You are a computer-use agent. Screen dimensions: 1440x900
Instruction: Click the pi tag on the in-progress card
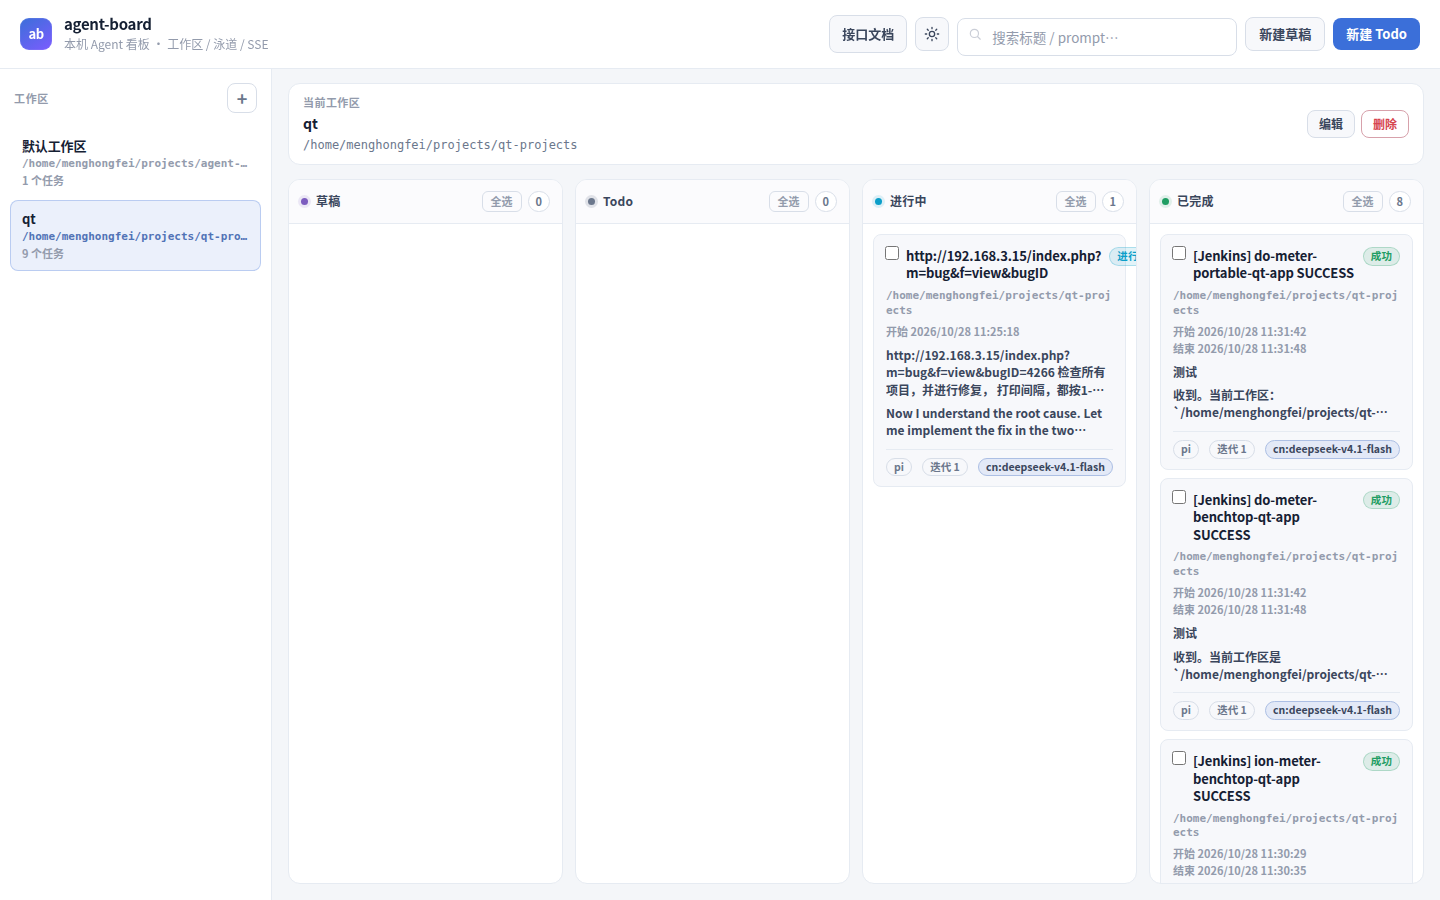click(899, 467)
